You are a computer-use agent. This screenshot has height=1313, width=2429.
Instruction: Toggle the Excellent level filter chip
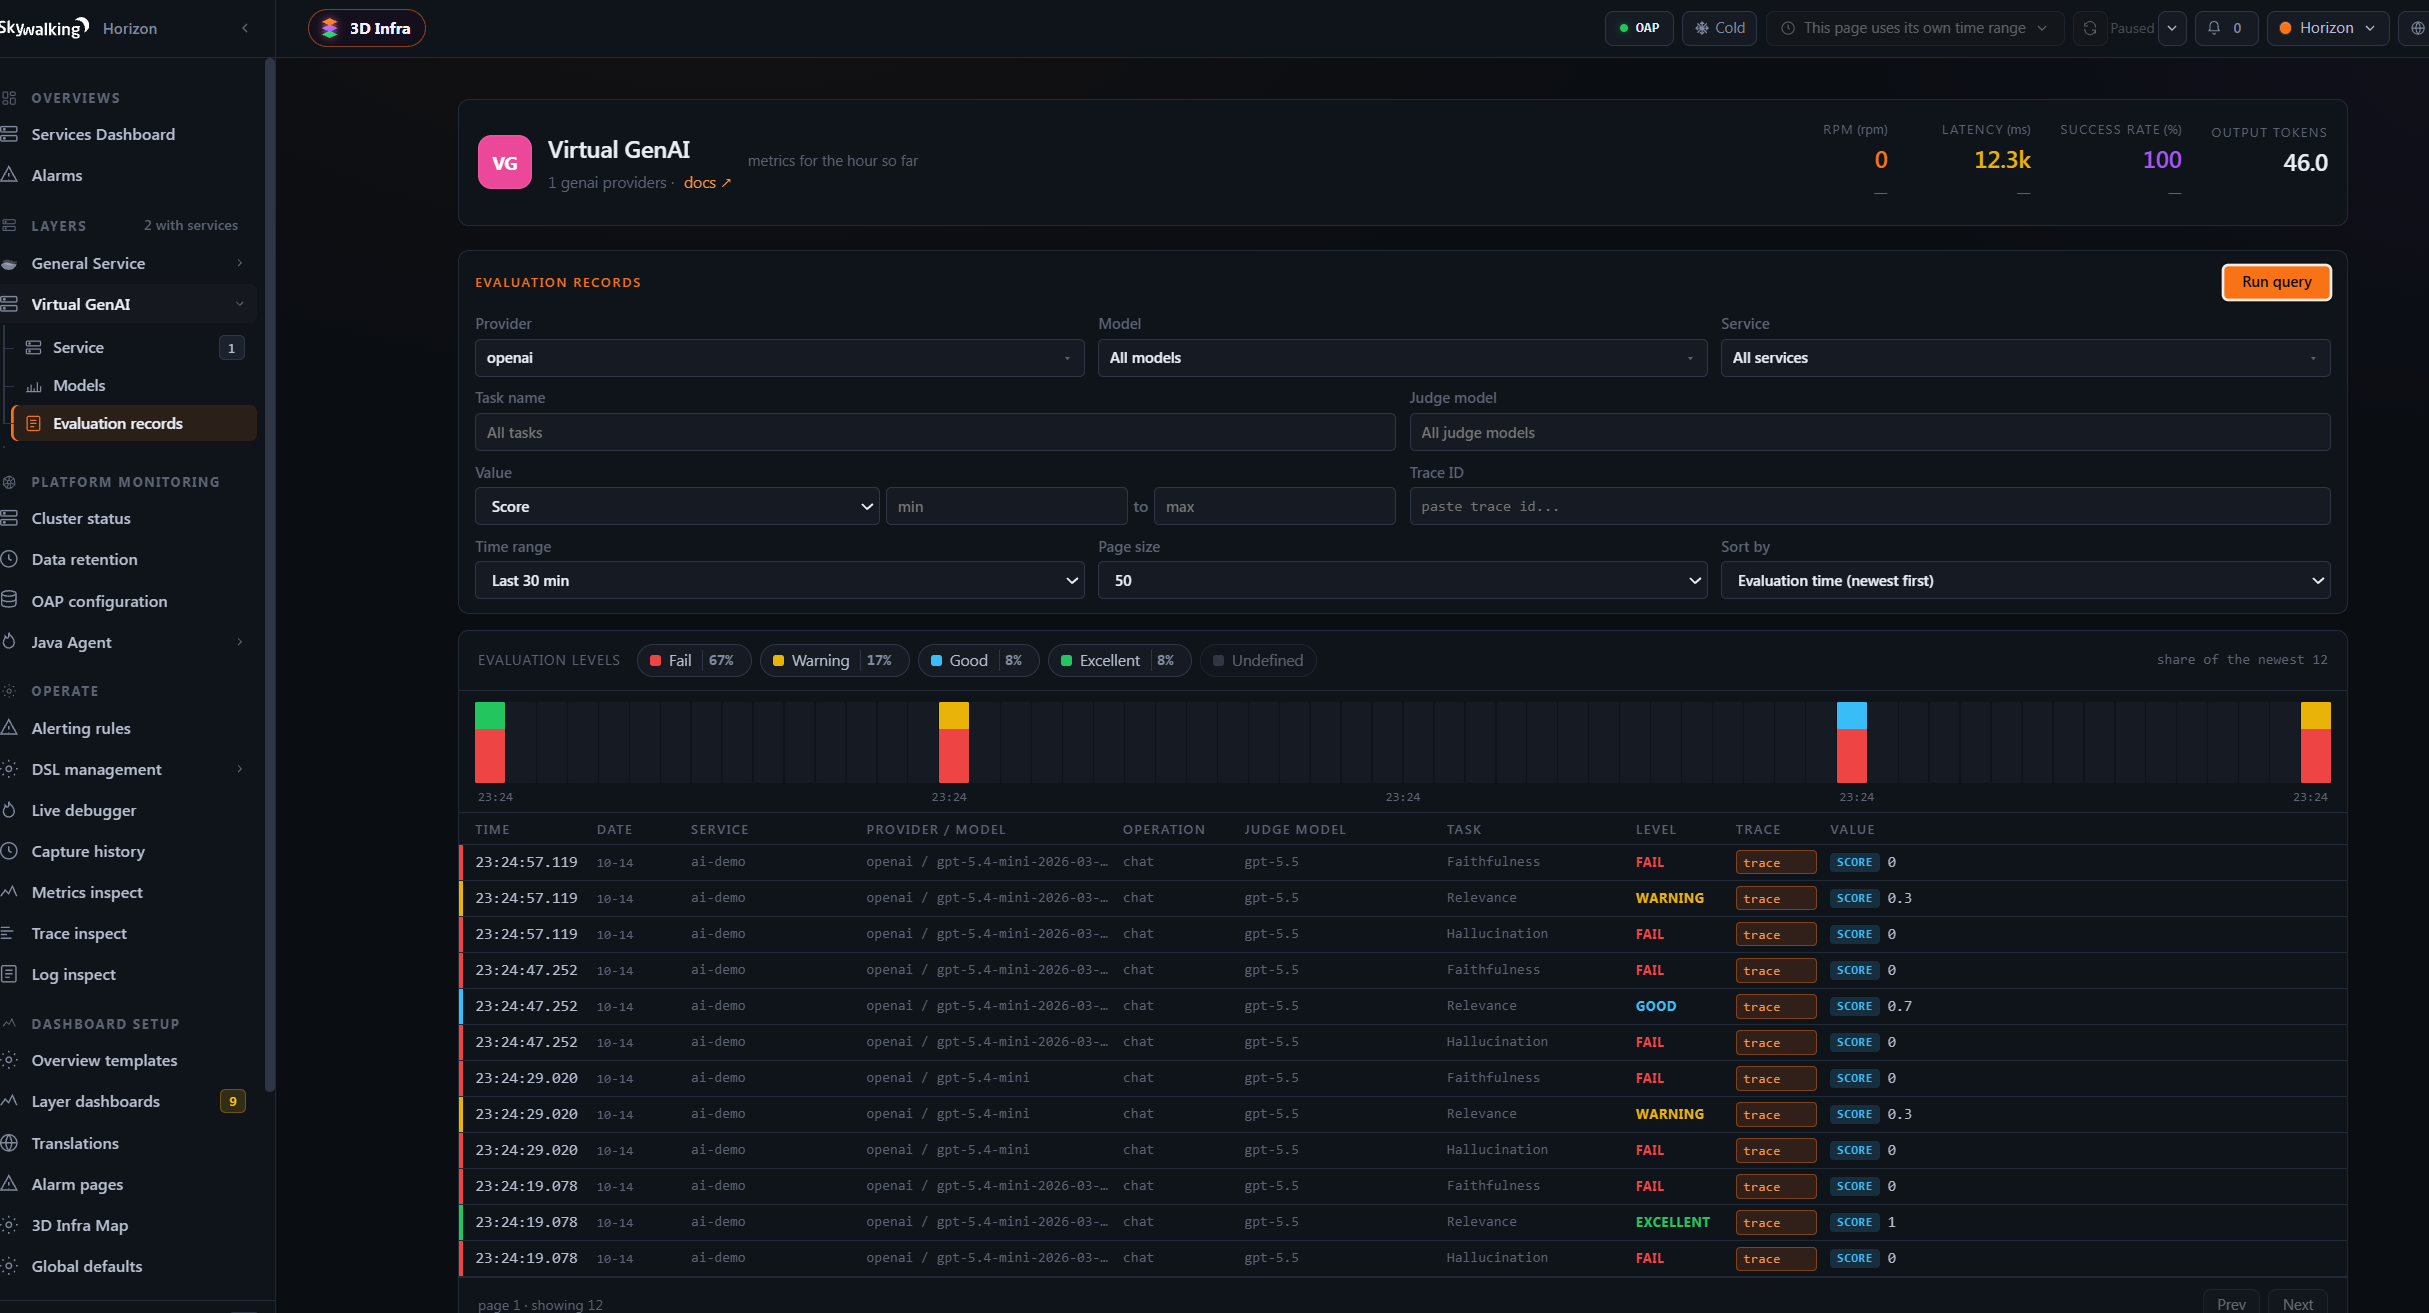(x=1118, y=660)
